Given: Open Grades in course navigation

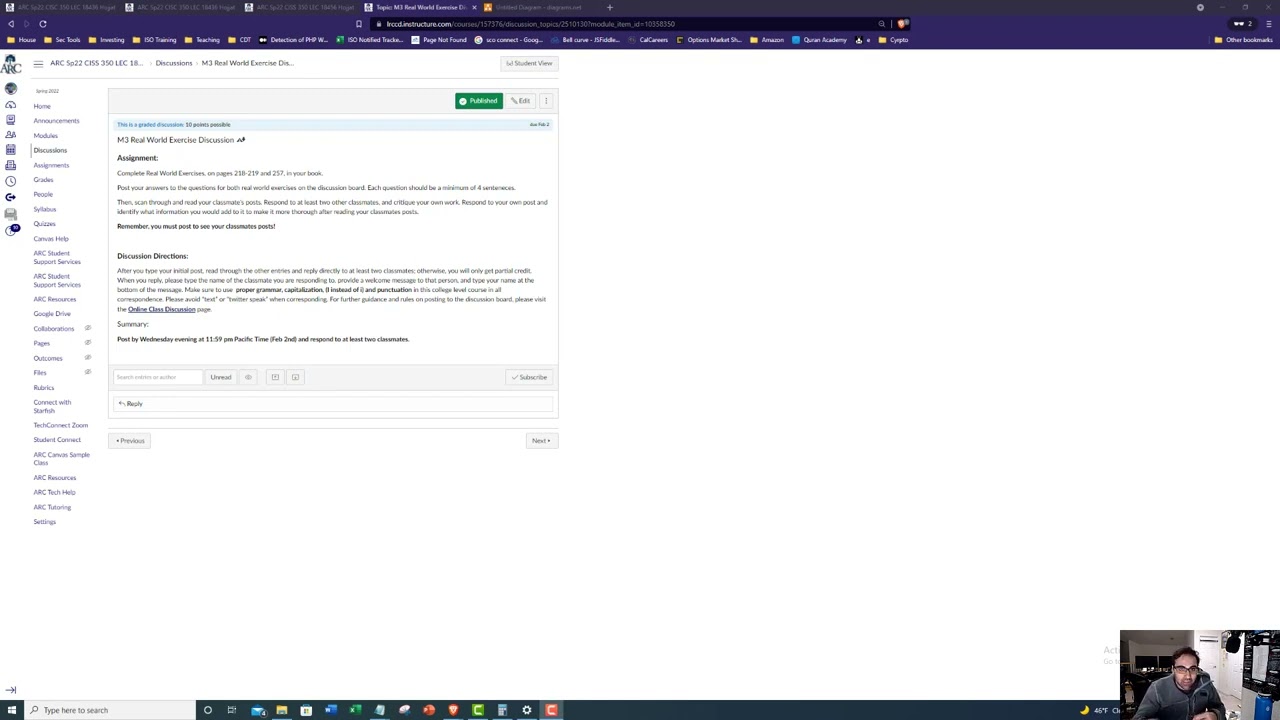Looking at the screenshot, I should pos(43,180).
